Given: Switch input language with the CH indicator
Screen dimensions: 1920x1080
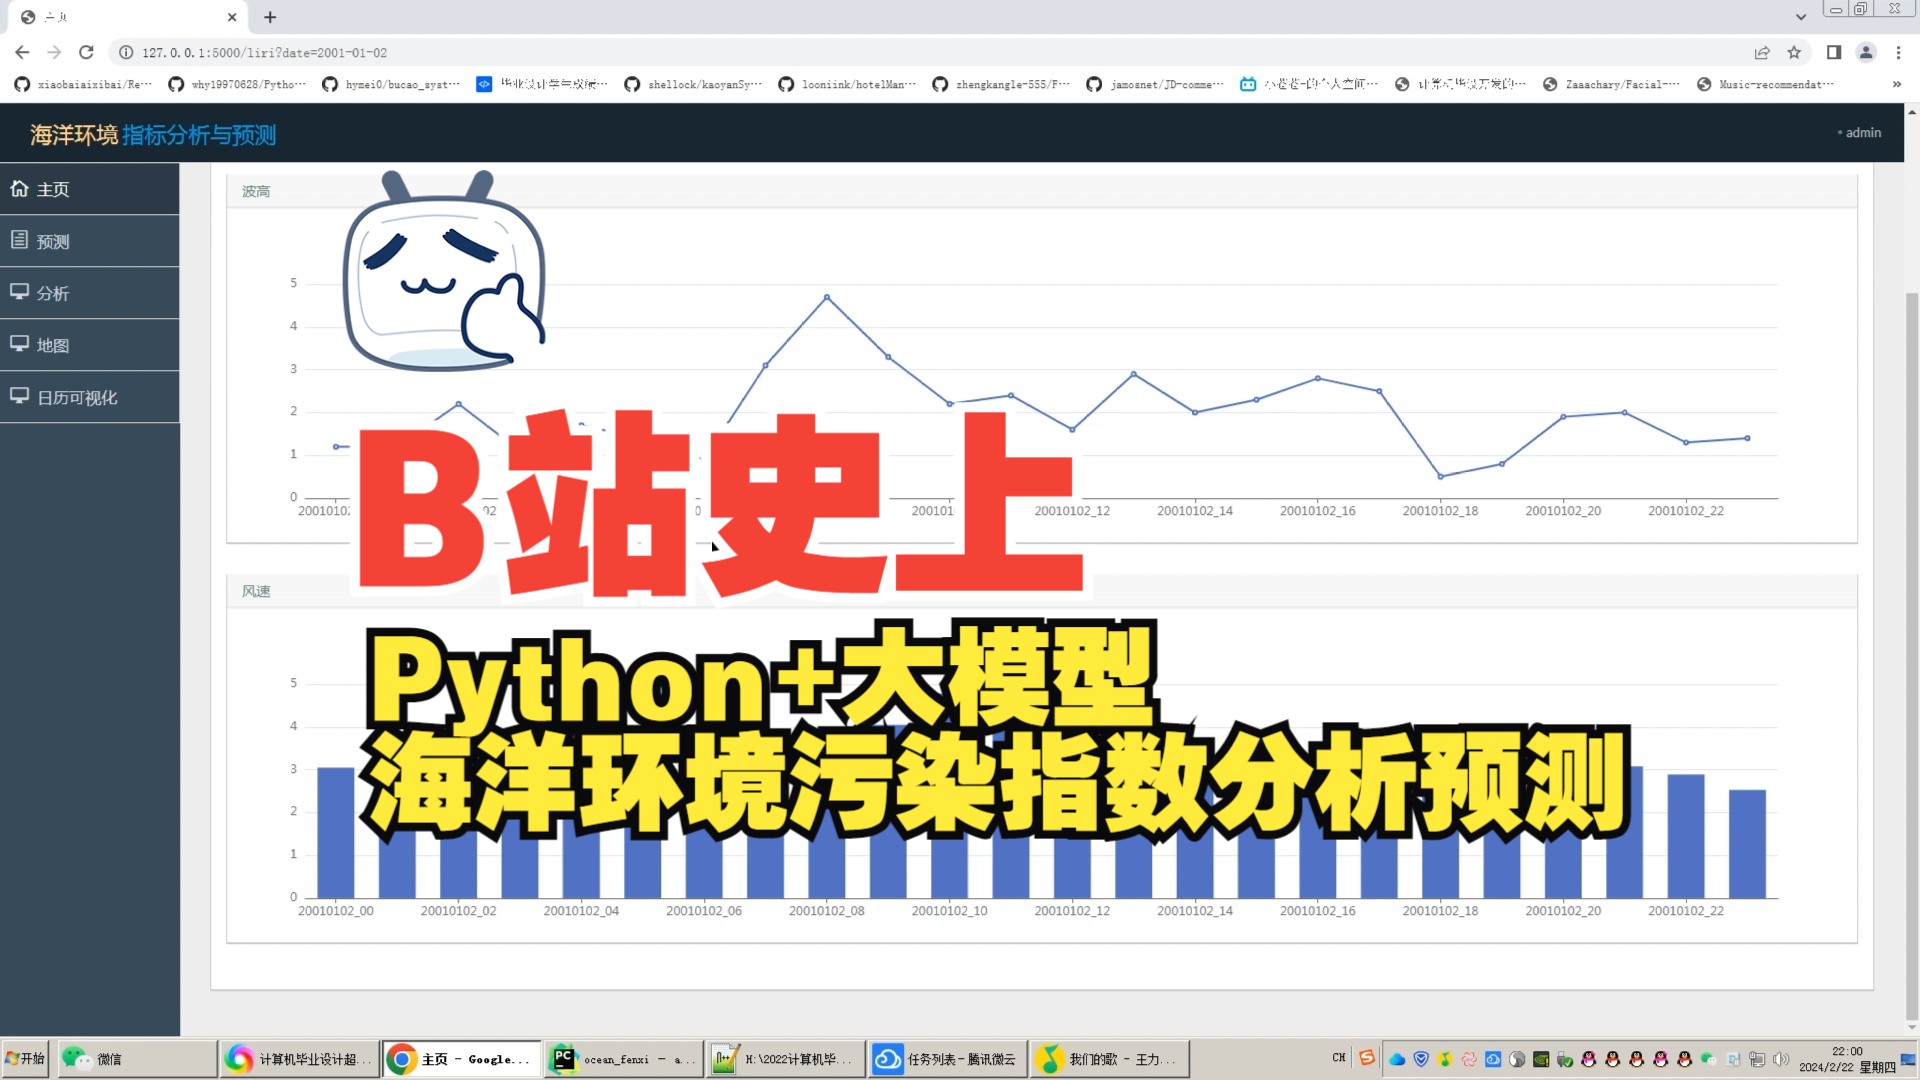Looking at the screenshot, I should 1337,1057.
